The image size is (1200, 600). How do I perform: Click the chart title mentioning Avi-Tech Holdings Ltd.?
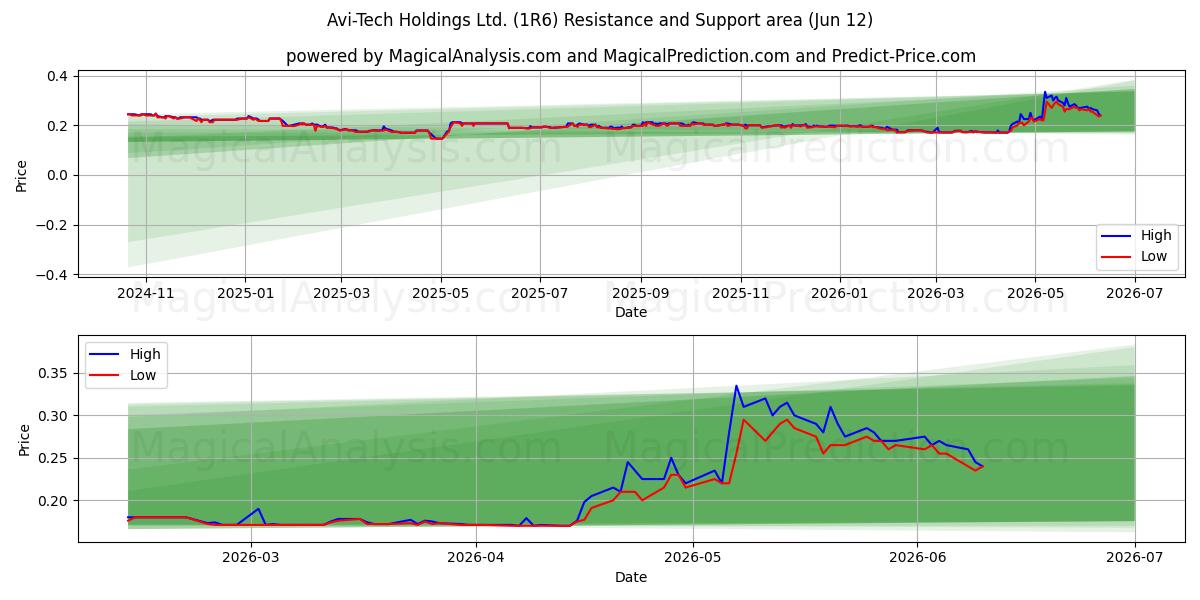coord(600,20)
